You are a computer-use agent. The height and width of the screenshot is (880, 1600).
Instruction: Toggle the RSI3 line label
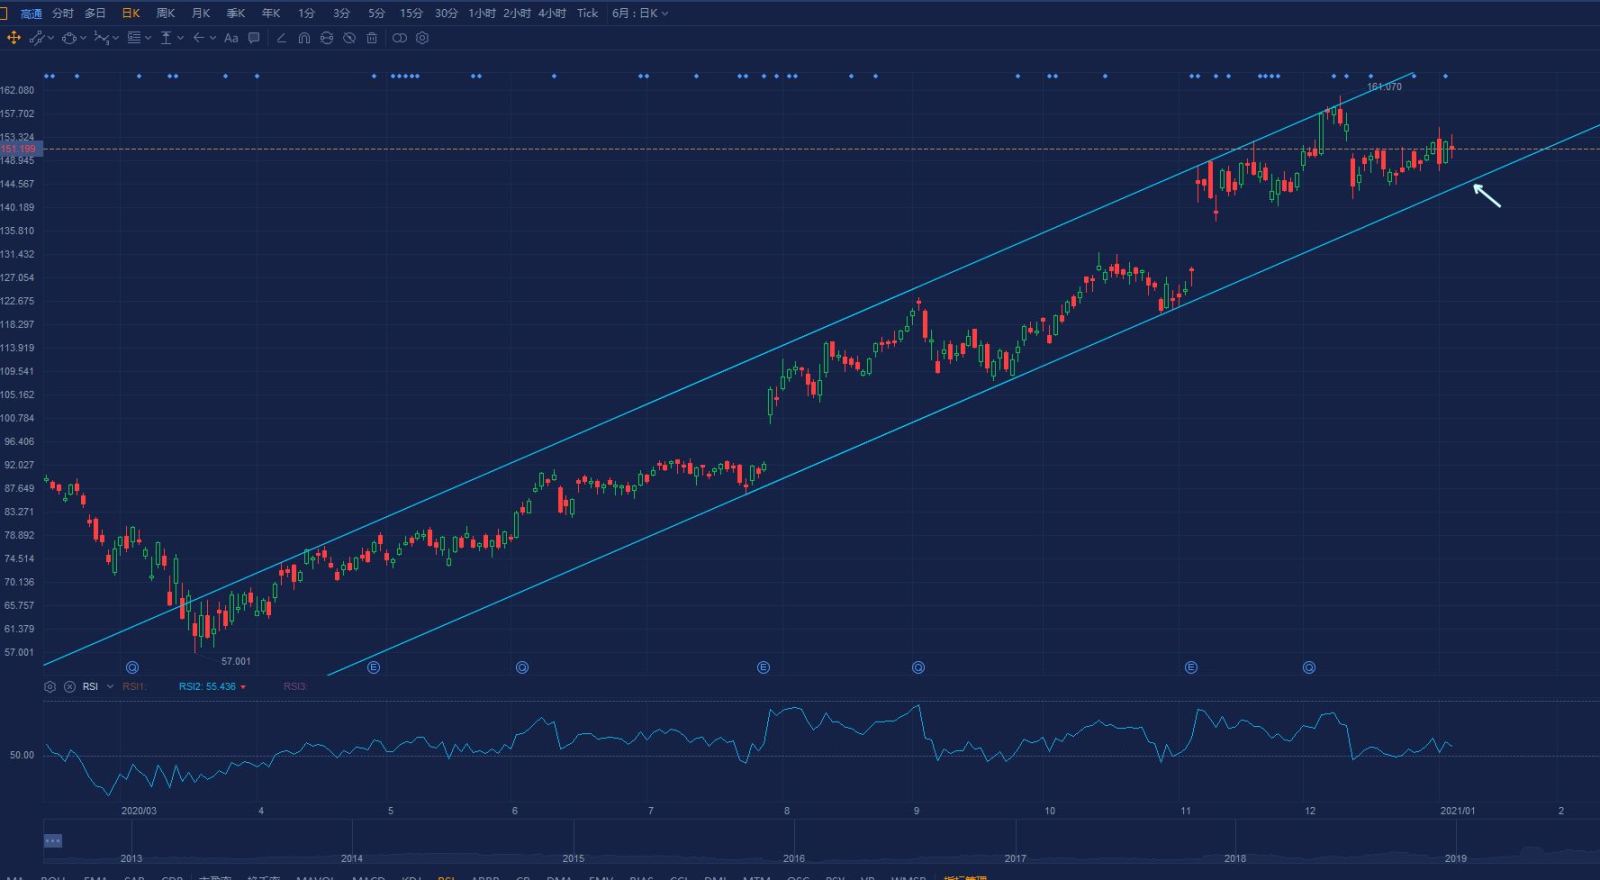click(295, 687)
